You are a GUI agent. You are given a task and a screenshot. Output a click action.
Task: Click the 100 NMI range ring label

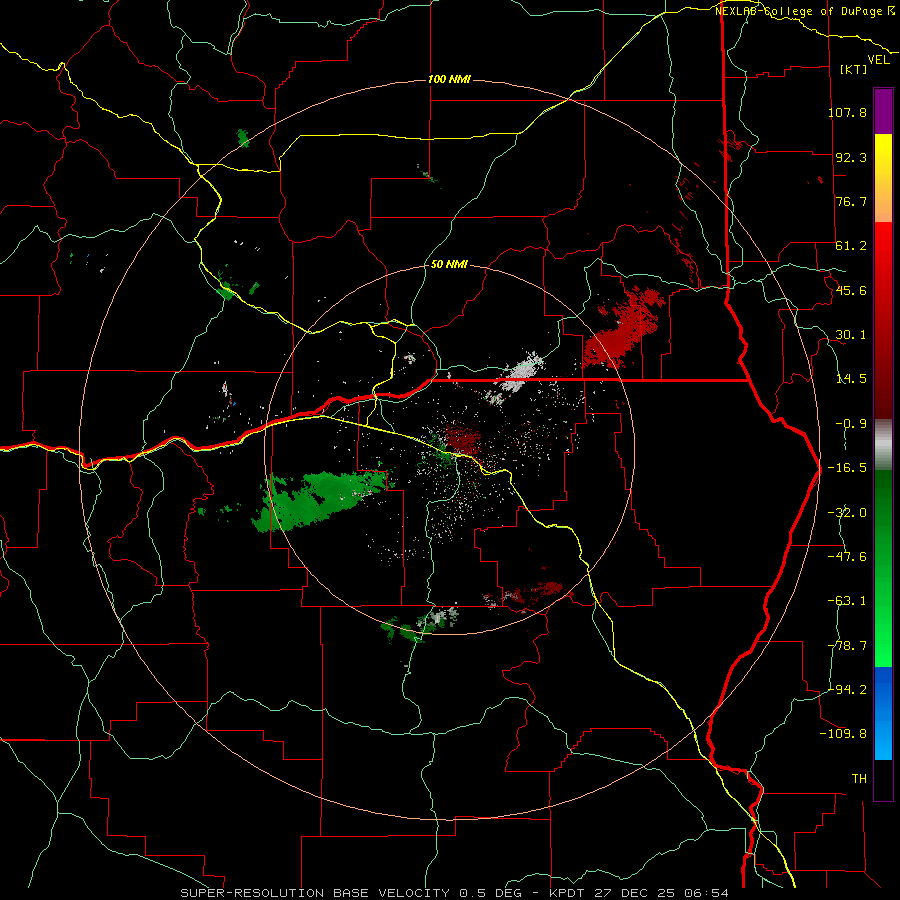(x=449, y=79)
